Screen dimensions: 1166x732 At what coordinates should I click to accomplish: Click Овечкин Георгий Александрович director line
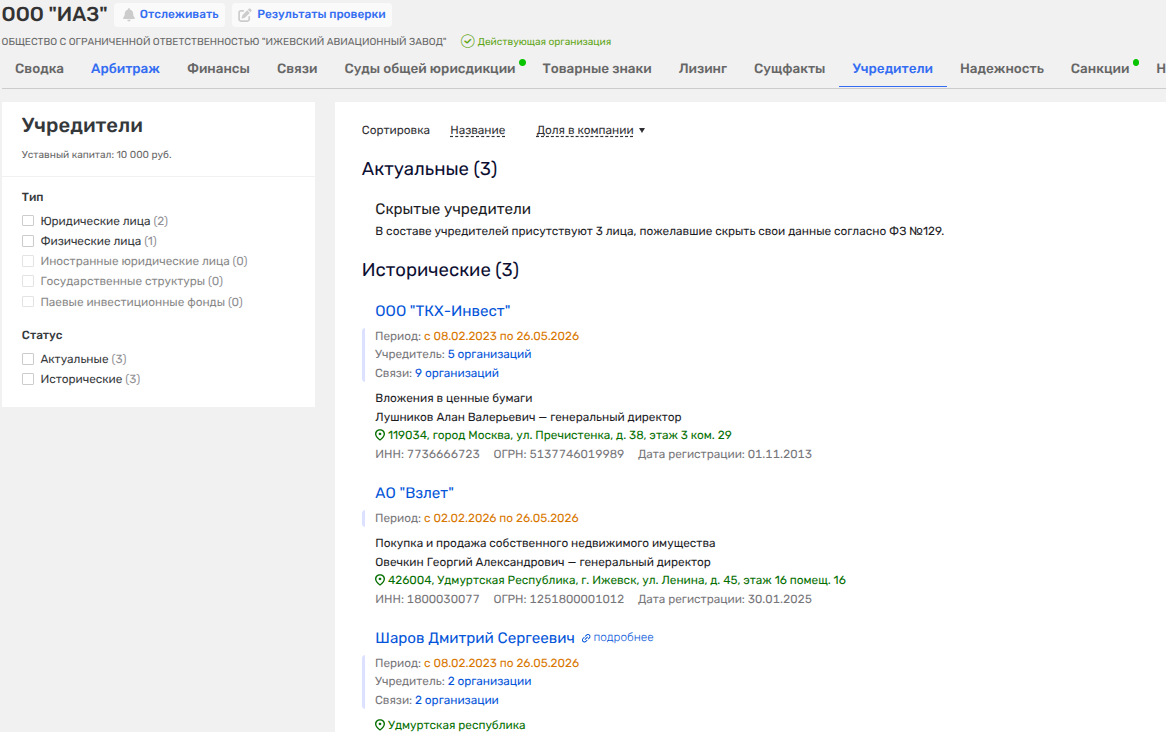pos(543,562)
